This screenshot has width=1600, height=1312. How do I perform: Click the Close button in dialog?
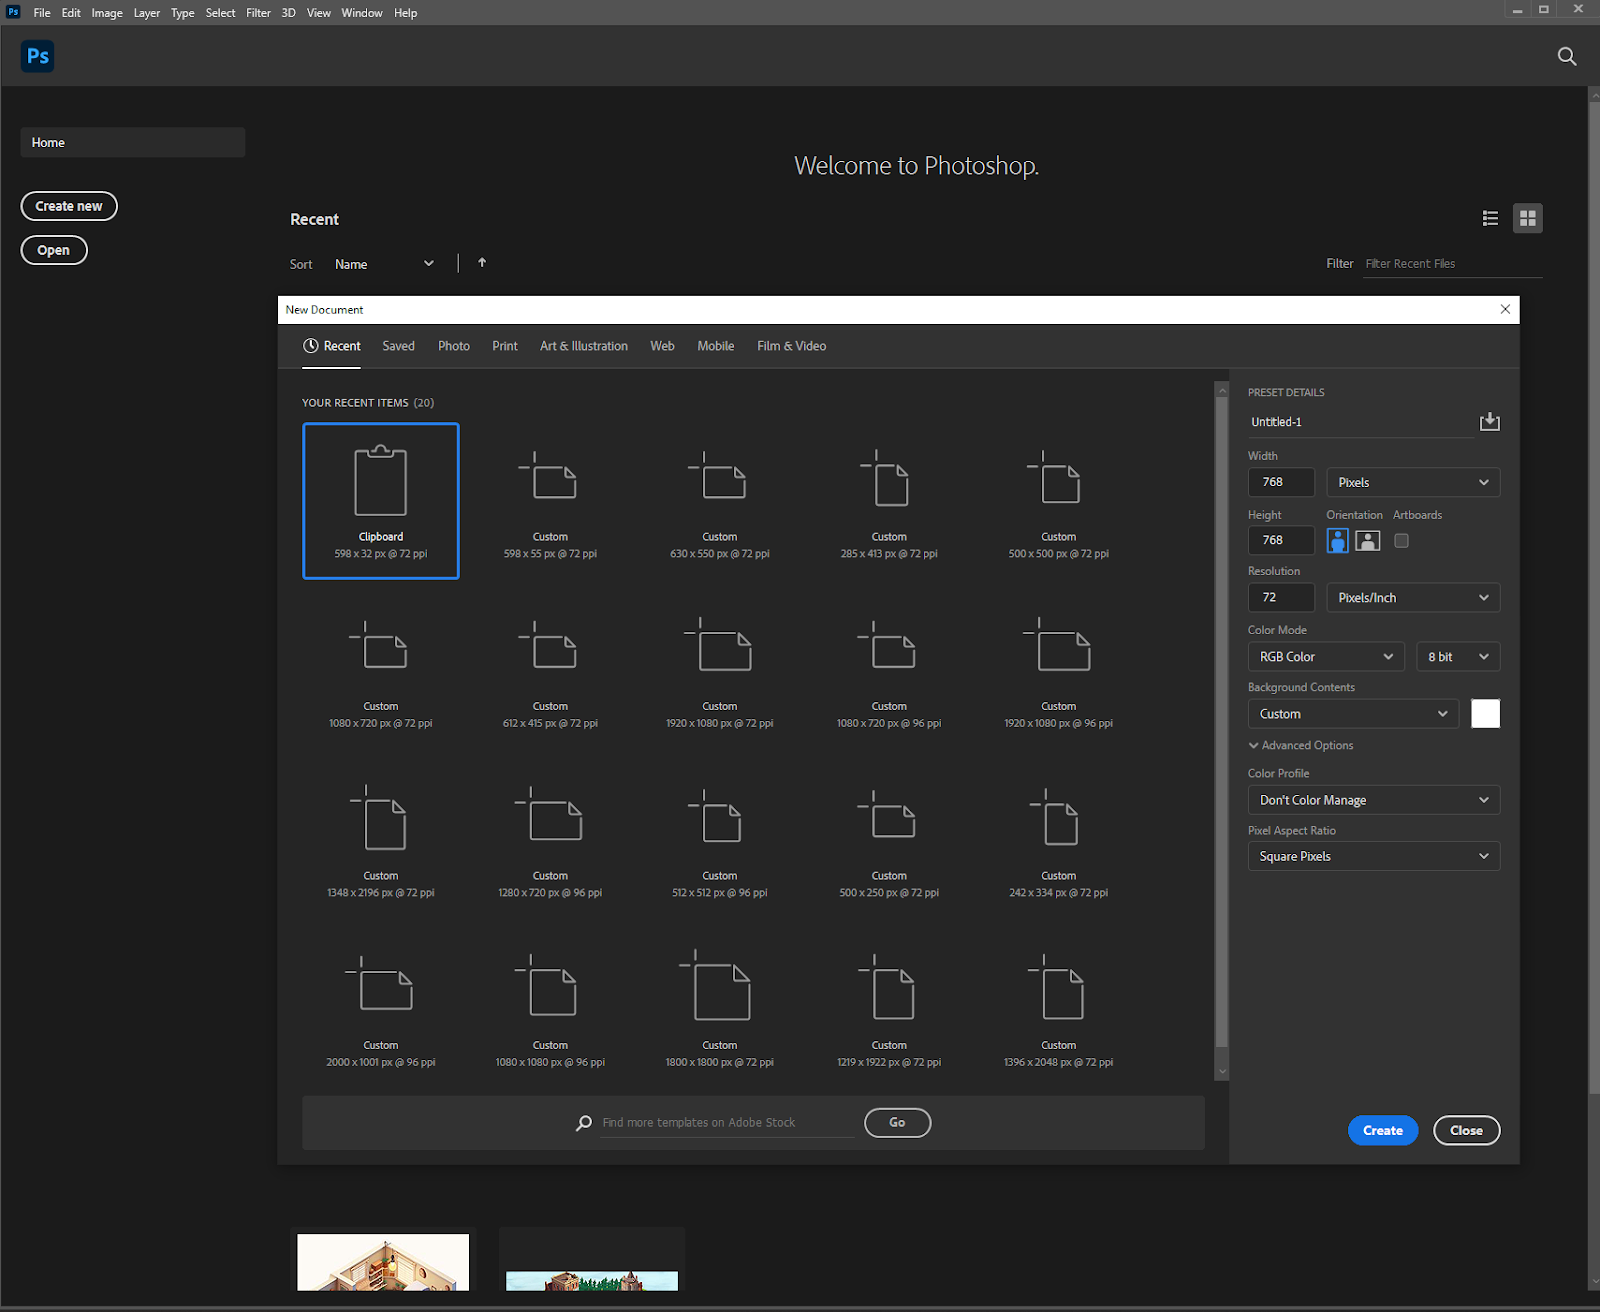pos(1467,1130)
